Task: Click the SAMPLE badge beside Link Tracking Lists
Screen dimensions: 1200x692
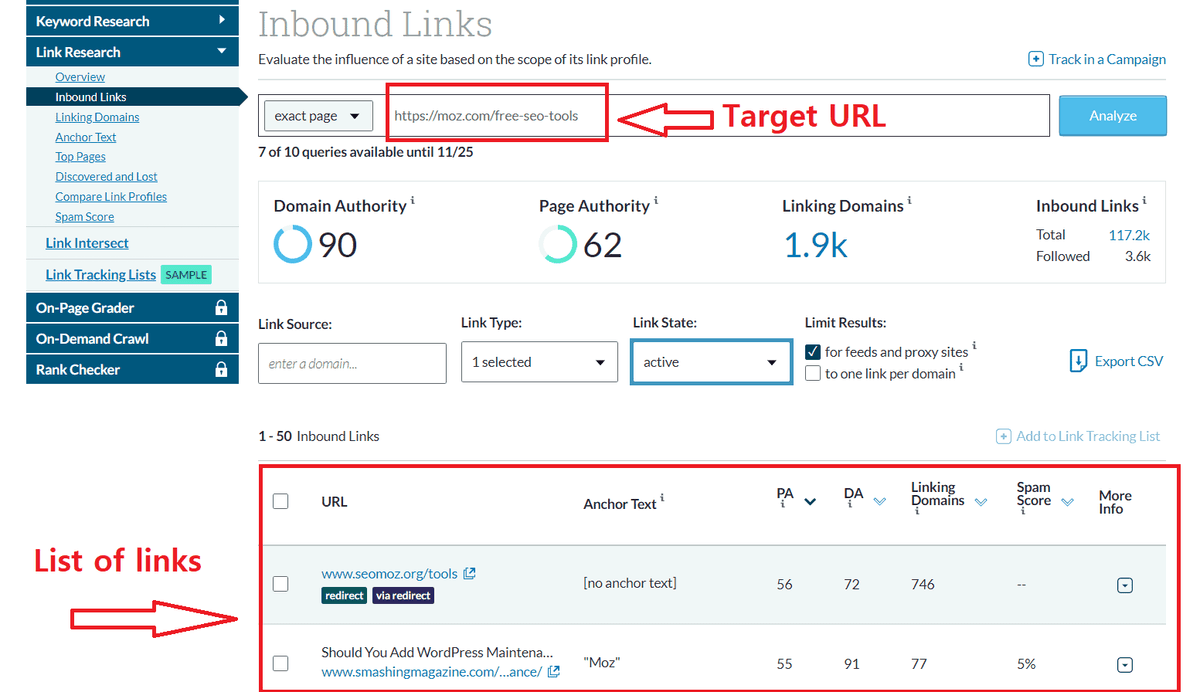Action: [186, 275]
